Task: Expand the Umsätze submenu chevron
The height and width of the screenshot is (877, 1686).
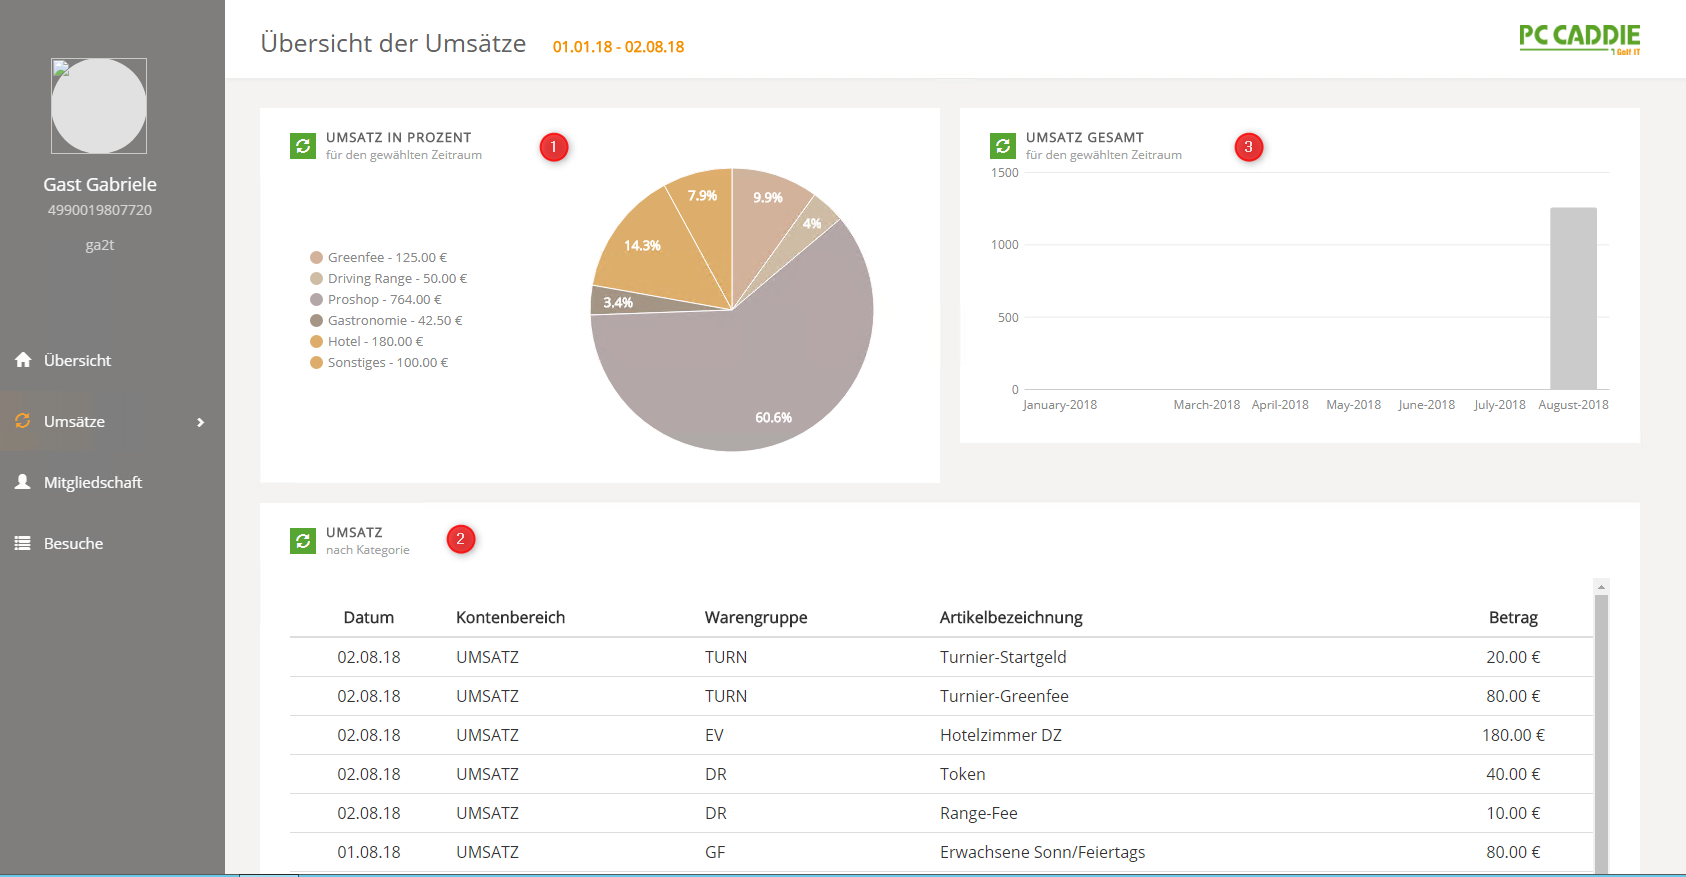Action: [200, 422]
